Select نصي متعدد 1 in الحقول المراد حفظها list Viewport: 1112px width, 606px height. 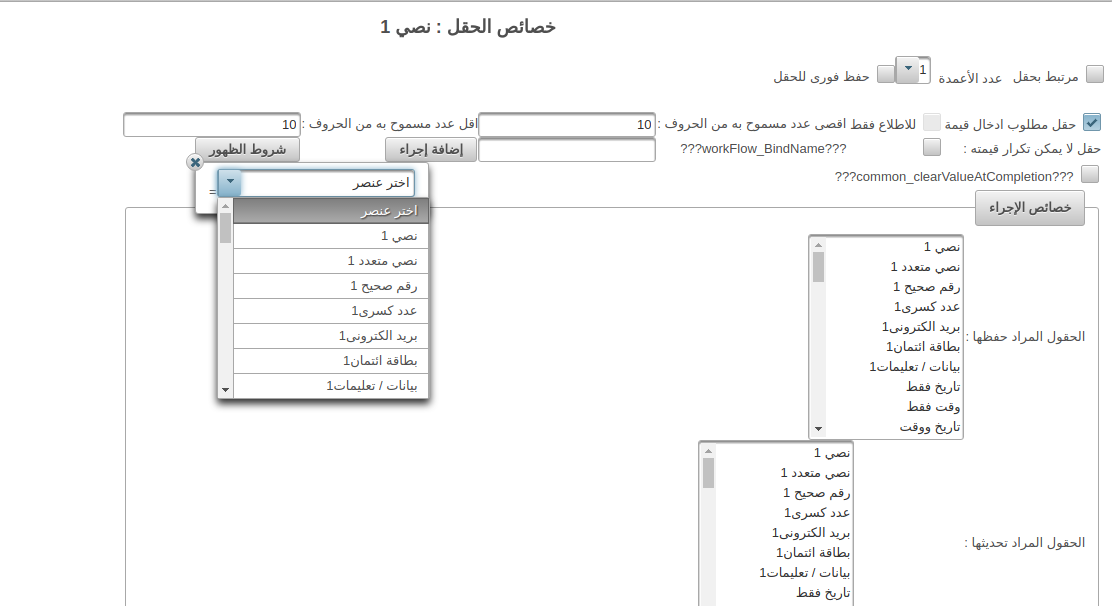pyautogui.click(x=894, y=266)
